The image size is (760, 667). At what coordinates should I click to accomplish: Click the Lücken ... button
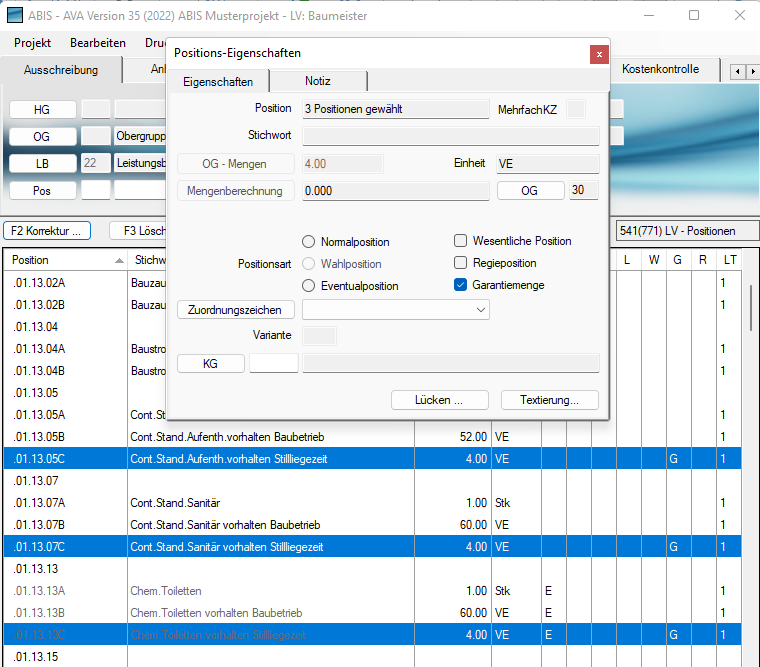tap(439, 400)
